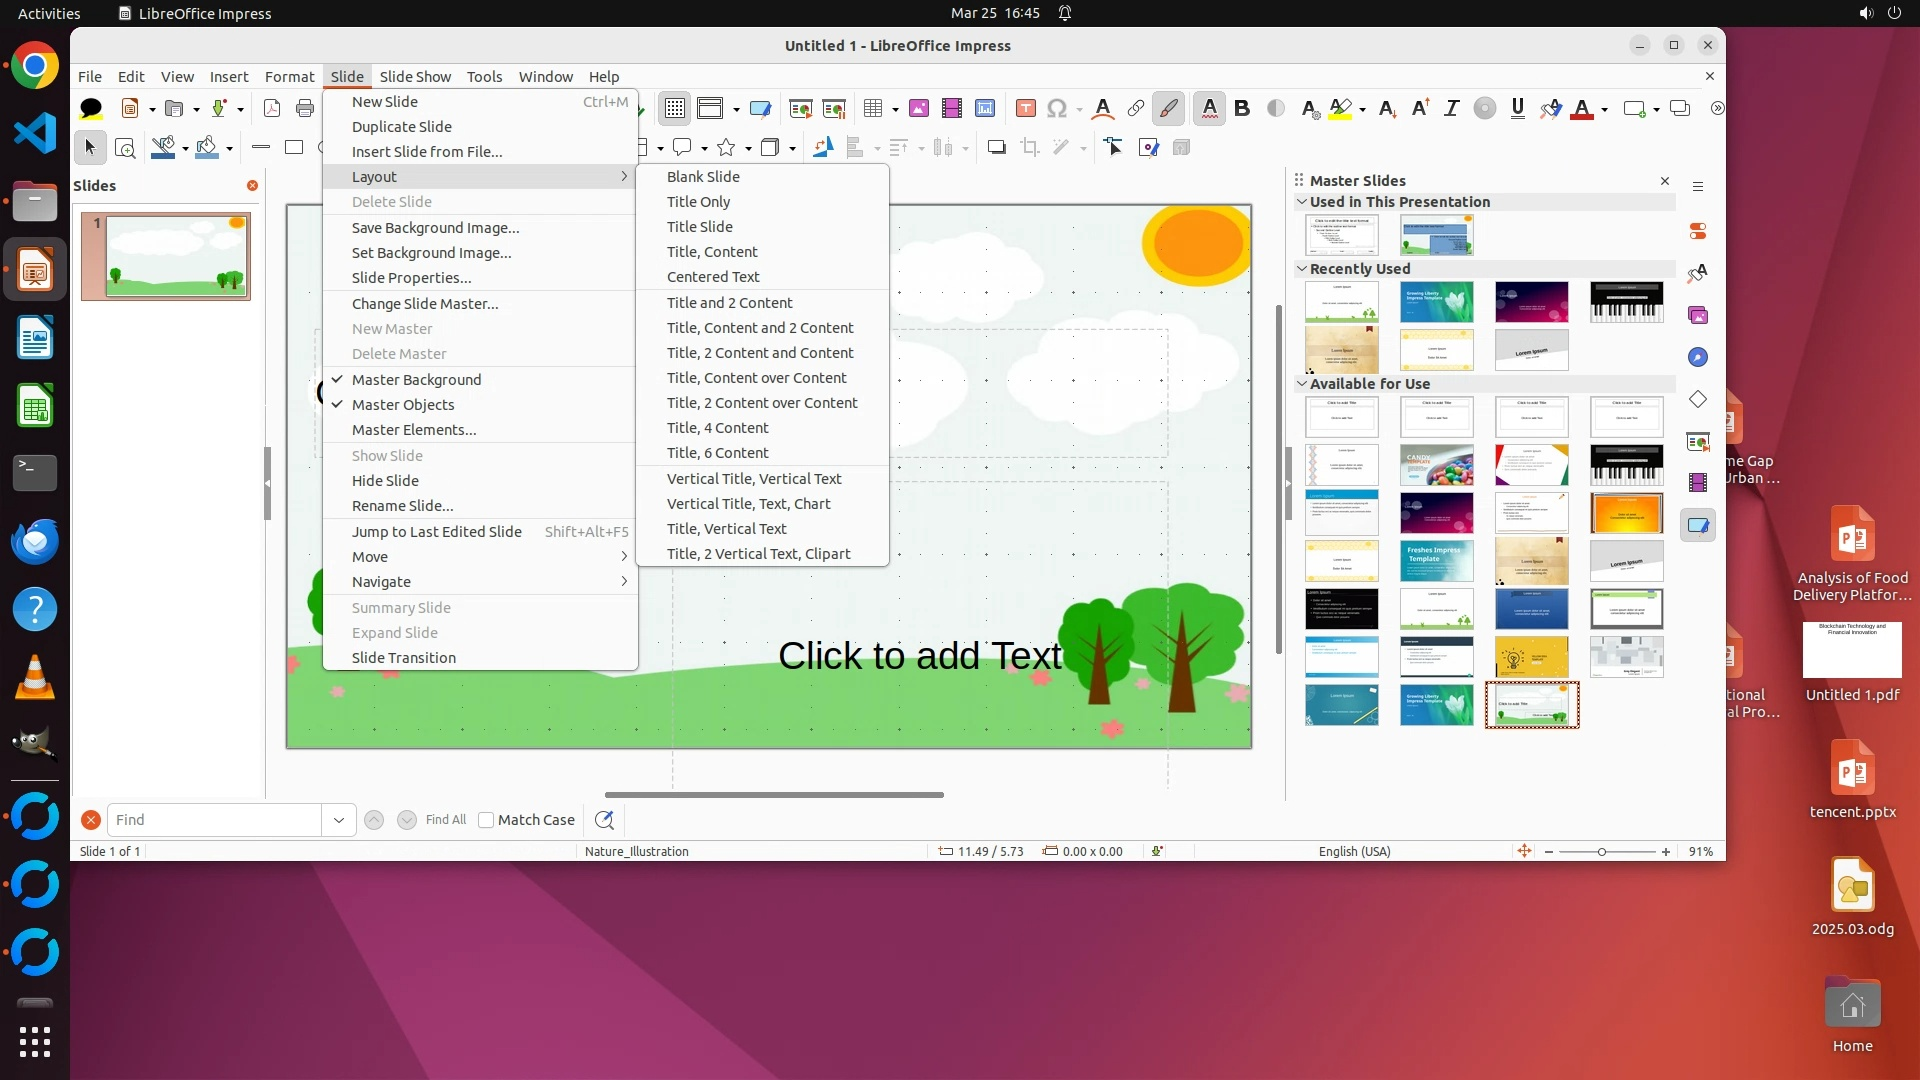Select the Blank Slide layout option
The image size is (1920, 1080).
coord(703,177)
